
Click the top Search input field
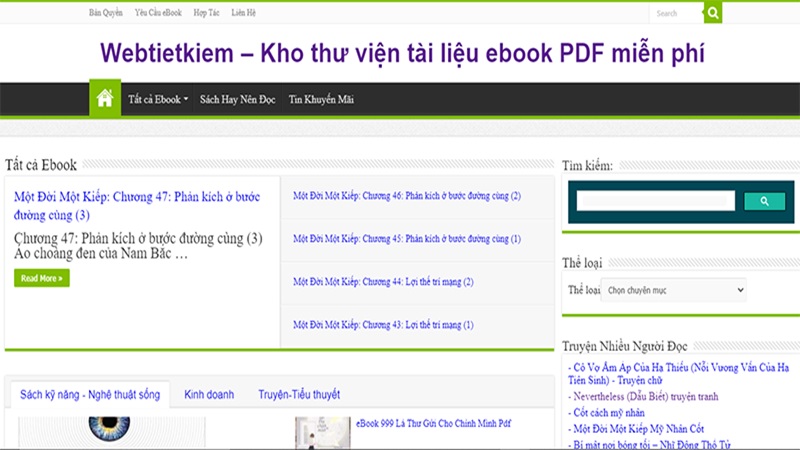(677, 13)
